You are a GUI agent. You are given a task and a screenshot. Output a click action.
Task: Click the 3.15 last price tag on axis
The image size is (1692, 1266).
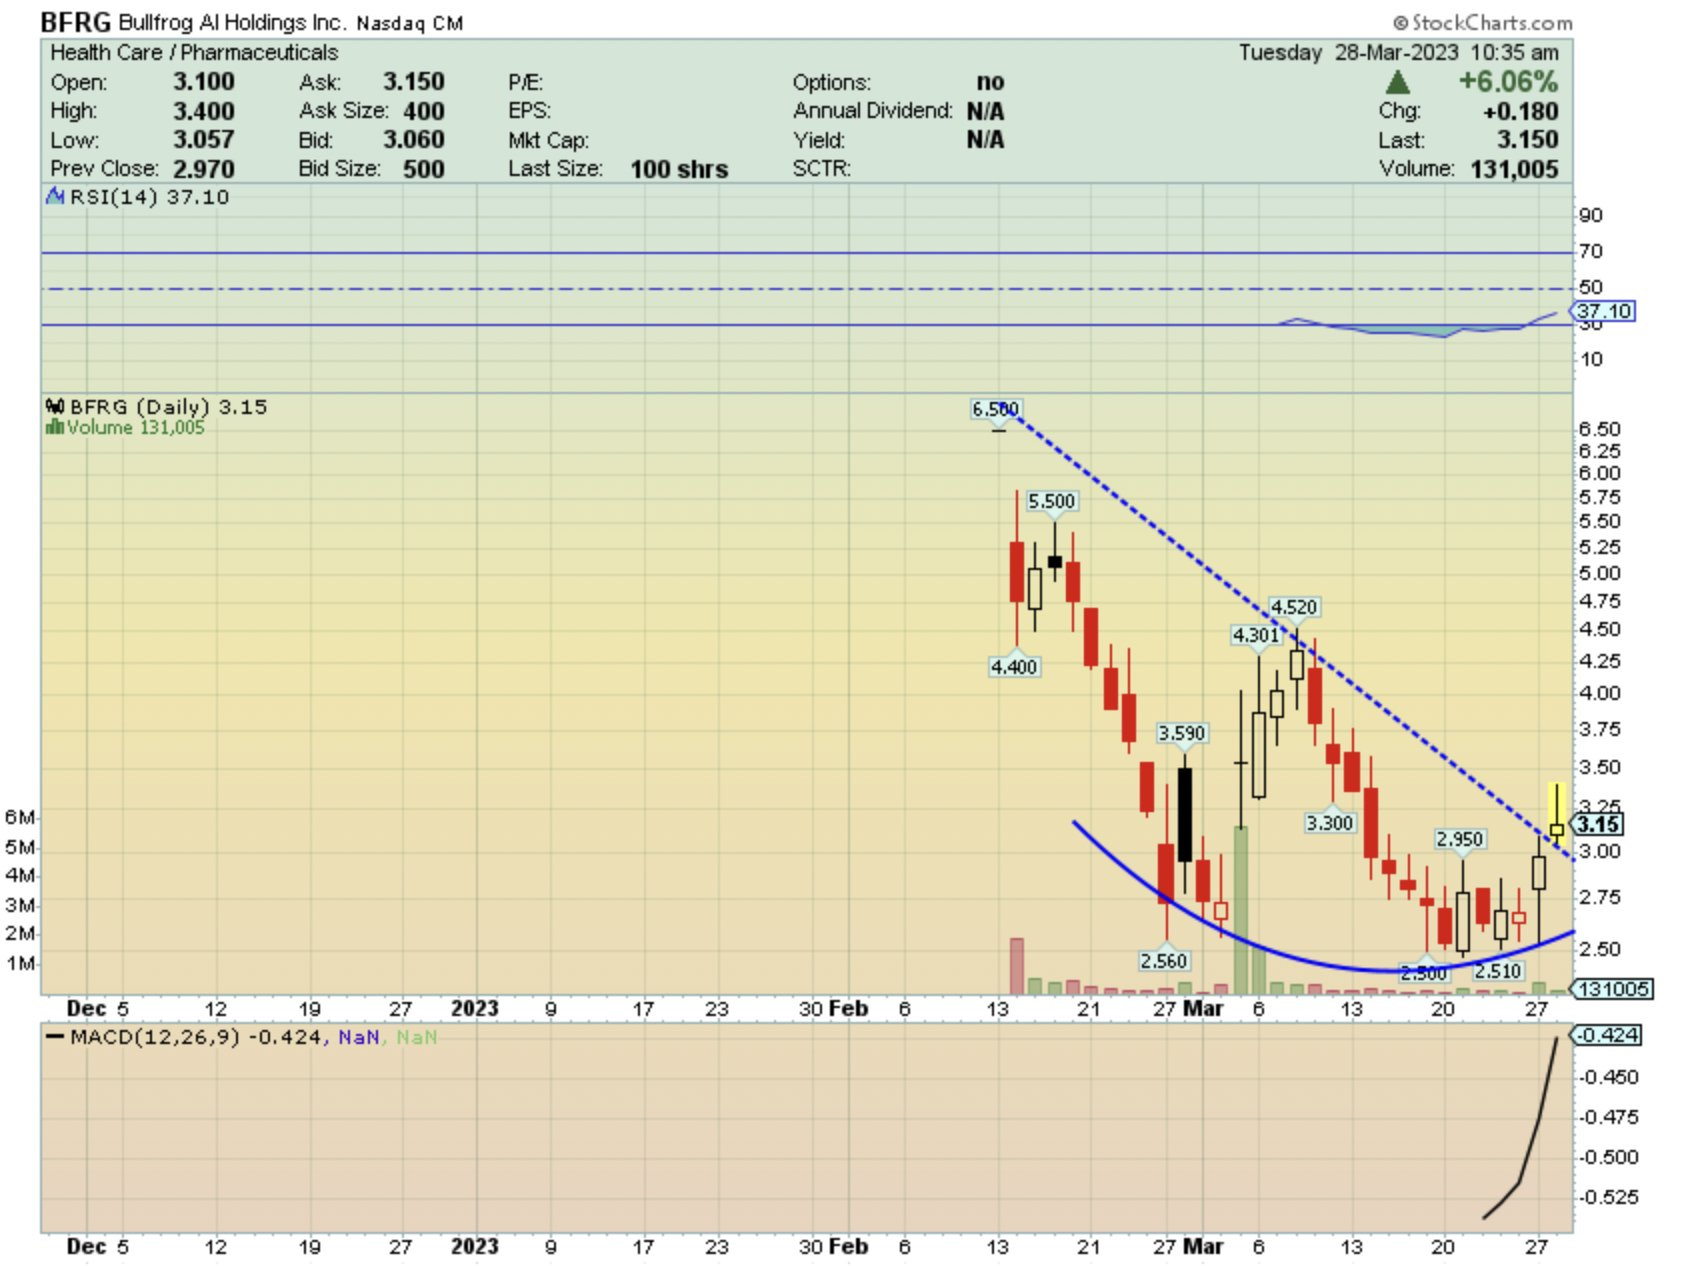(1598, 824)
